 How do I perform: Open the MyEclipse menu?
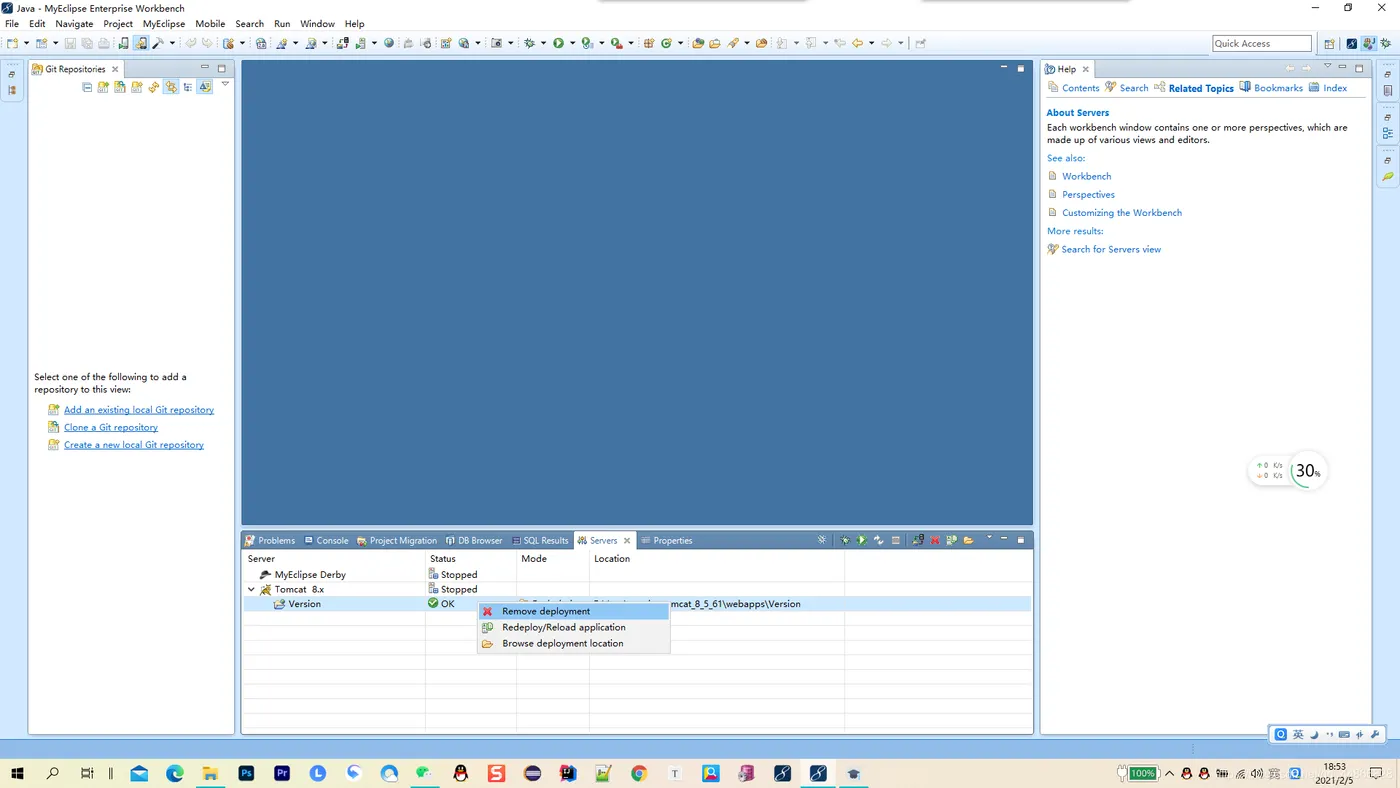(163, 23)
